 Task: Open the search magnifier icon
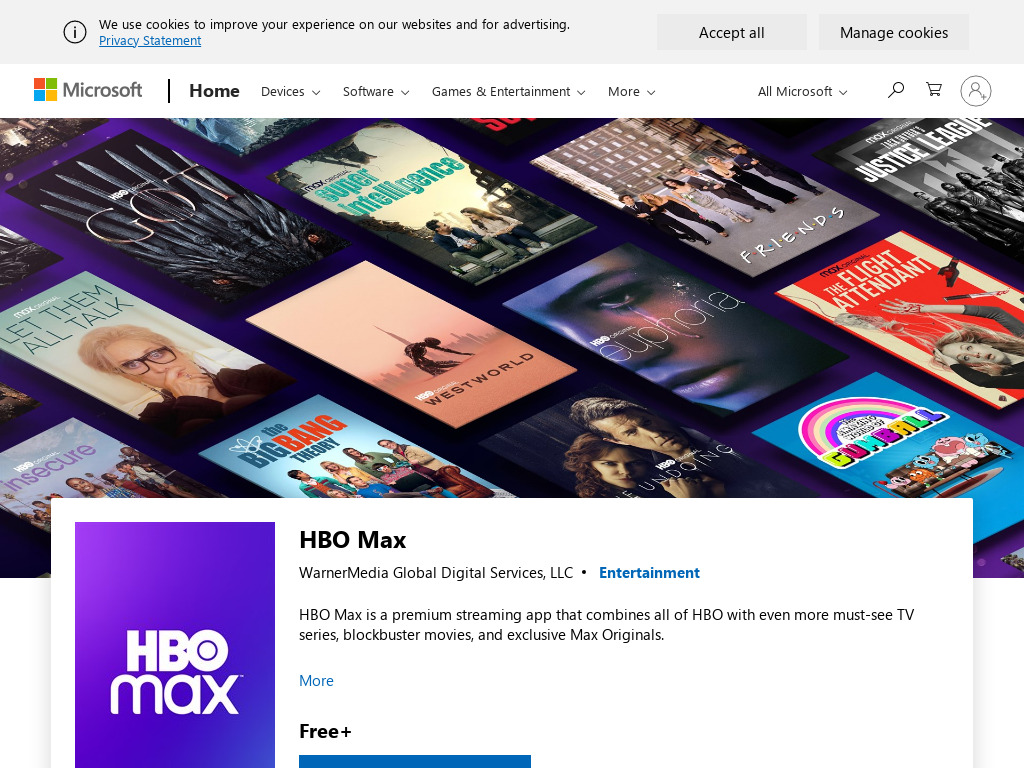click(x=895, y=90)
